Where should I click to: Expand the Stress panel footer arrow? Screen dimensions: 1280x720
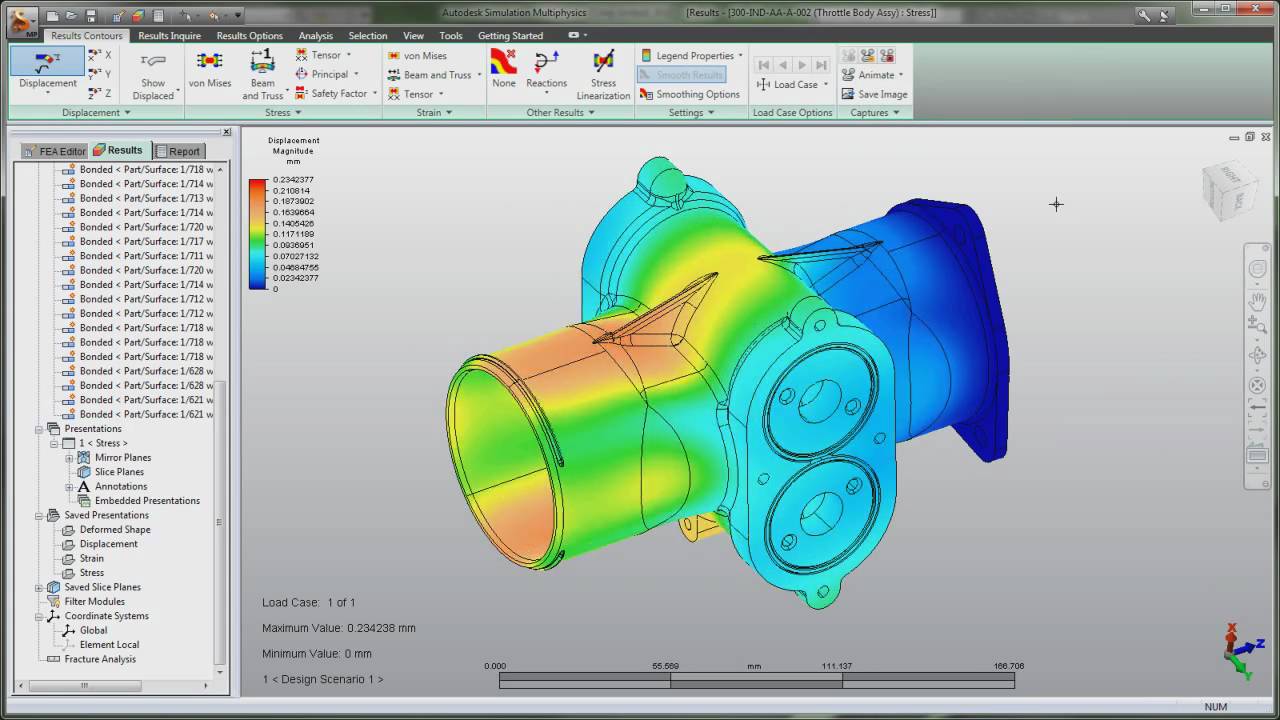298,113
